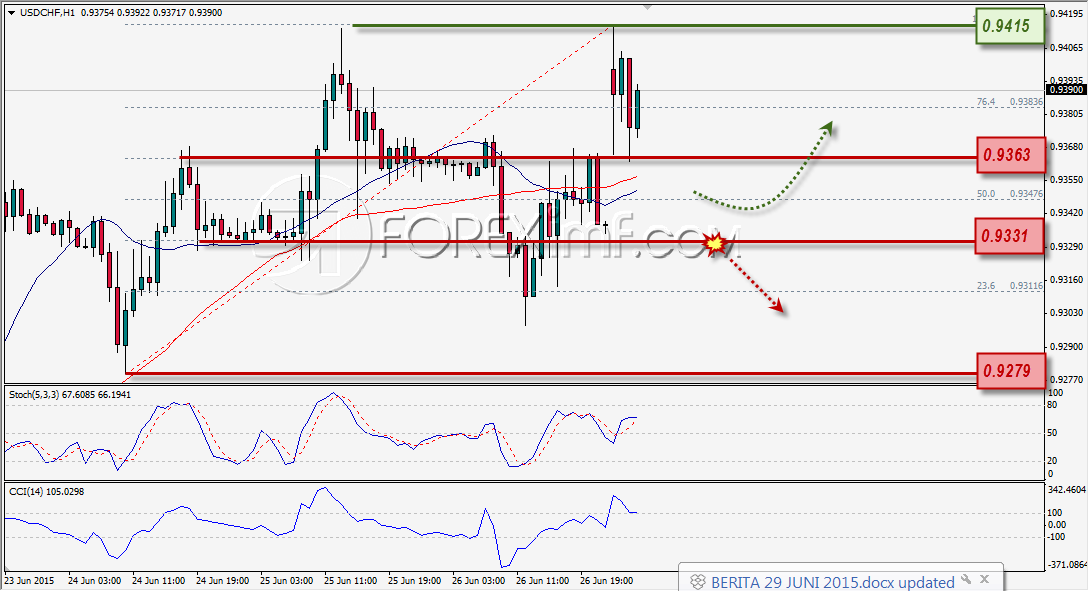Click the 0.93420 price scale value
Image resolution: width=1089 pixels, height=591 pixels.
(x=1067, y=213)
